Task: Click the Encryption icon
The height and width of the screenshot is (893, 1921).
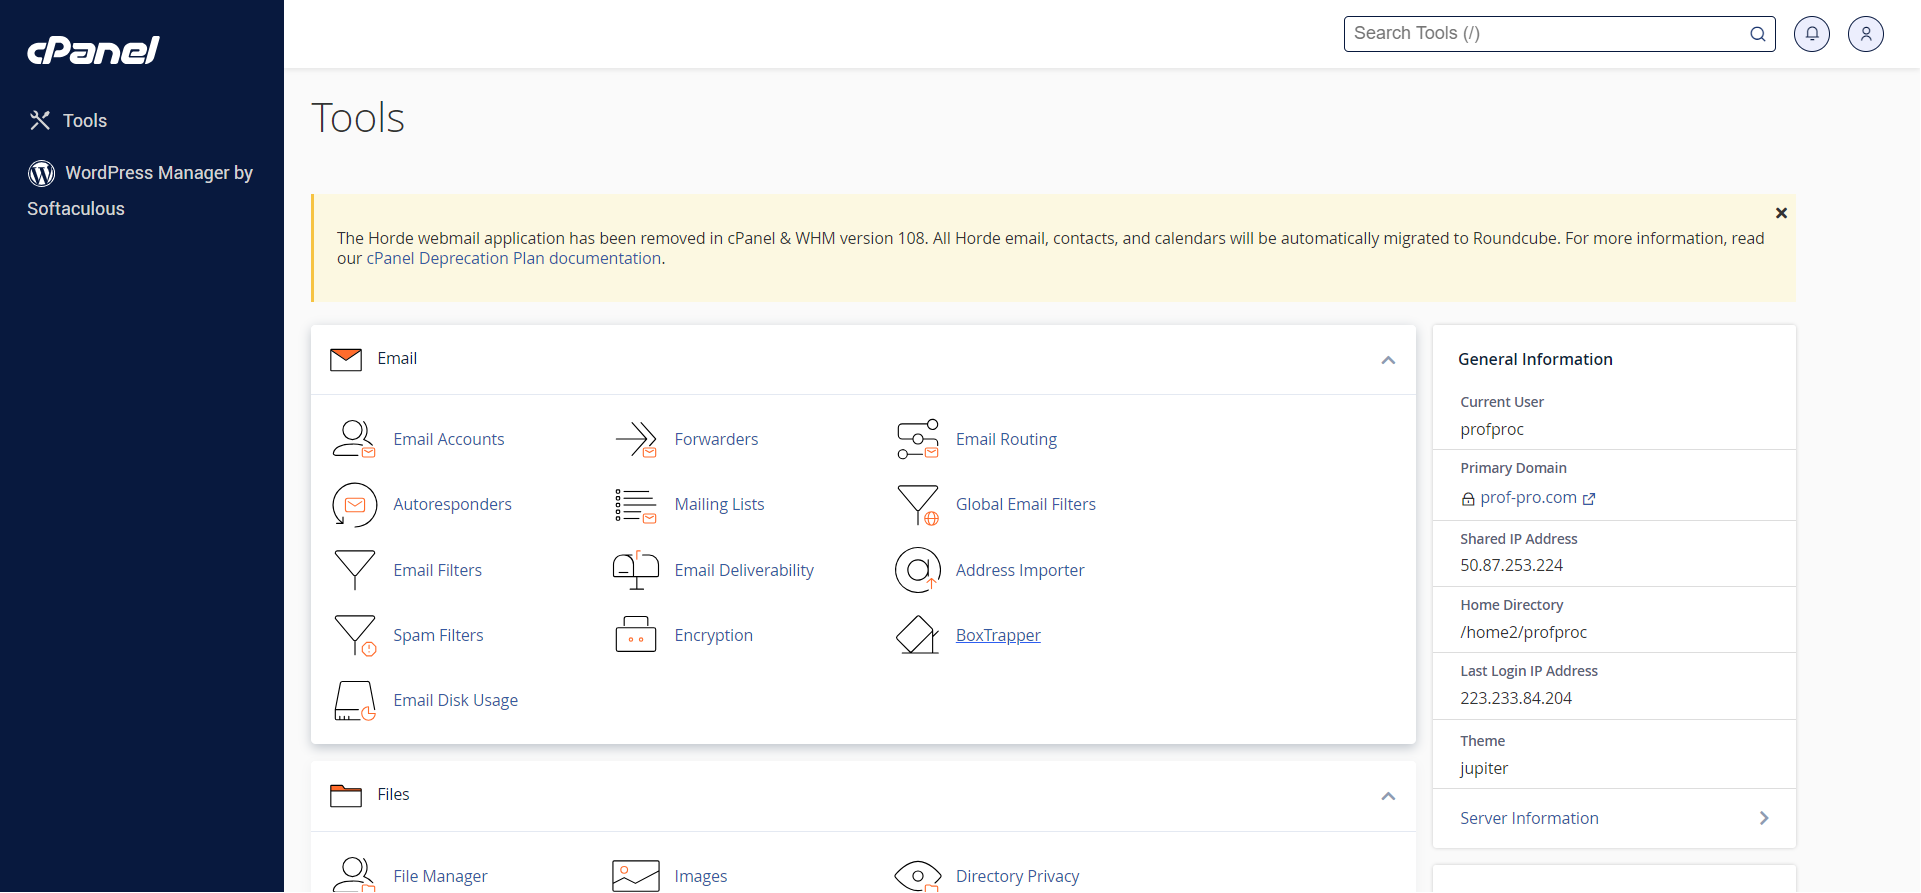Action: click(x=636, y=635)
